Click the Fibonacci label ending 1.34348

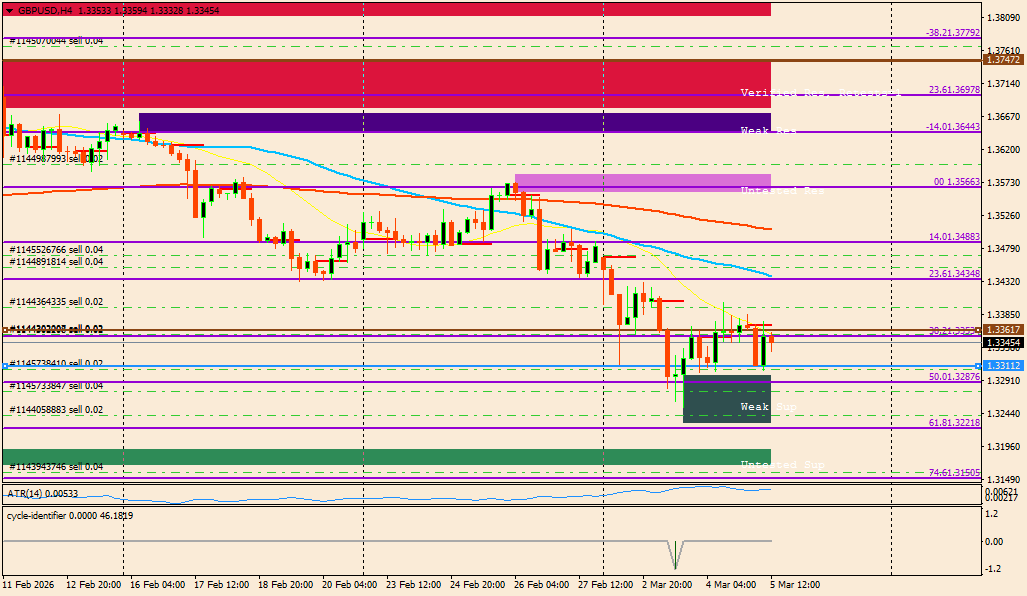(954, 274)
